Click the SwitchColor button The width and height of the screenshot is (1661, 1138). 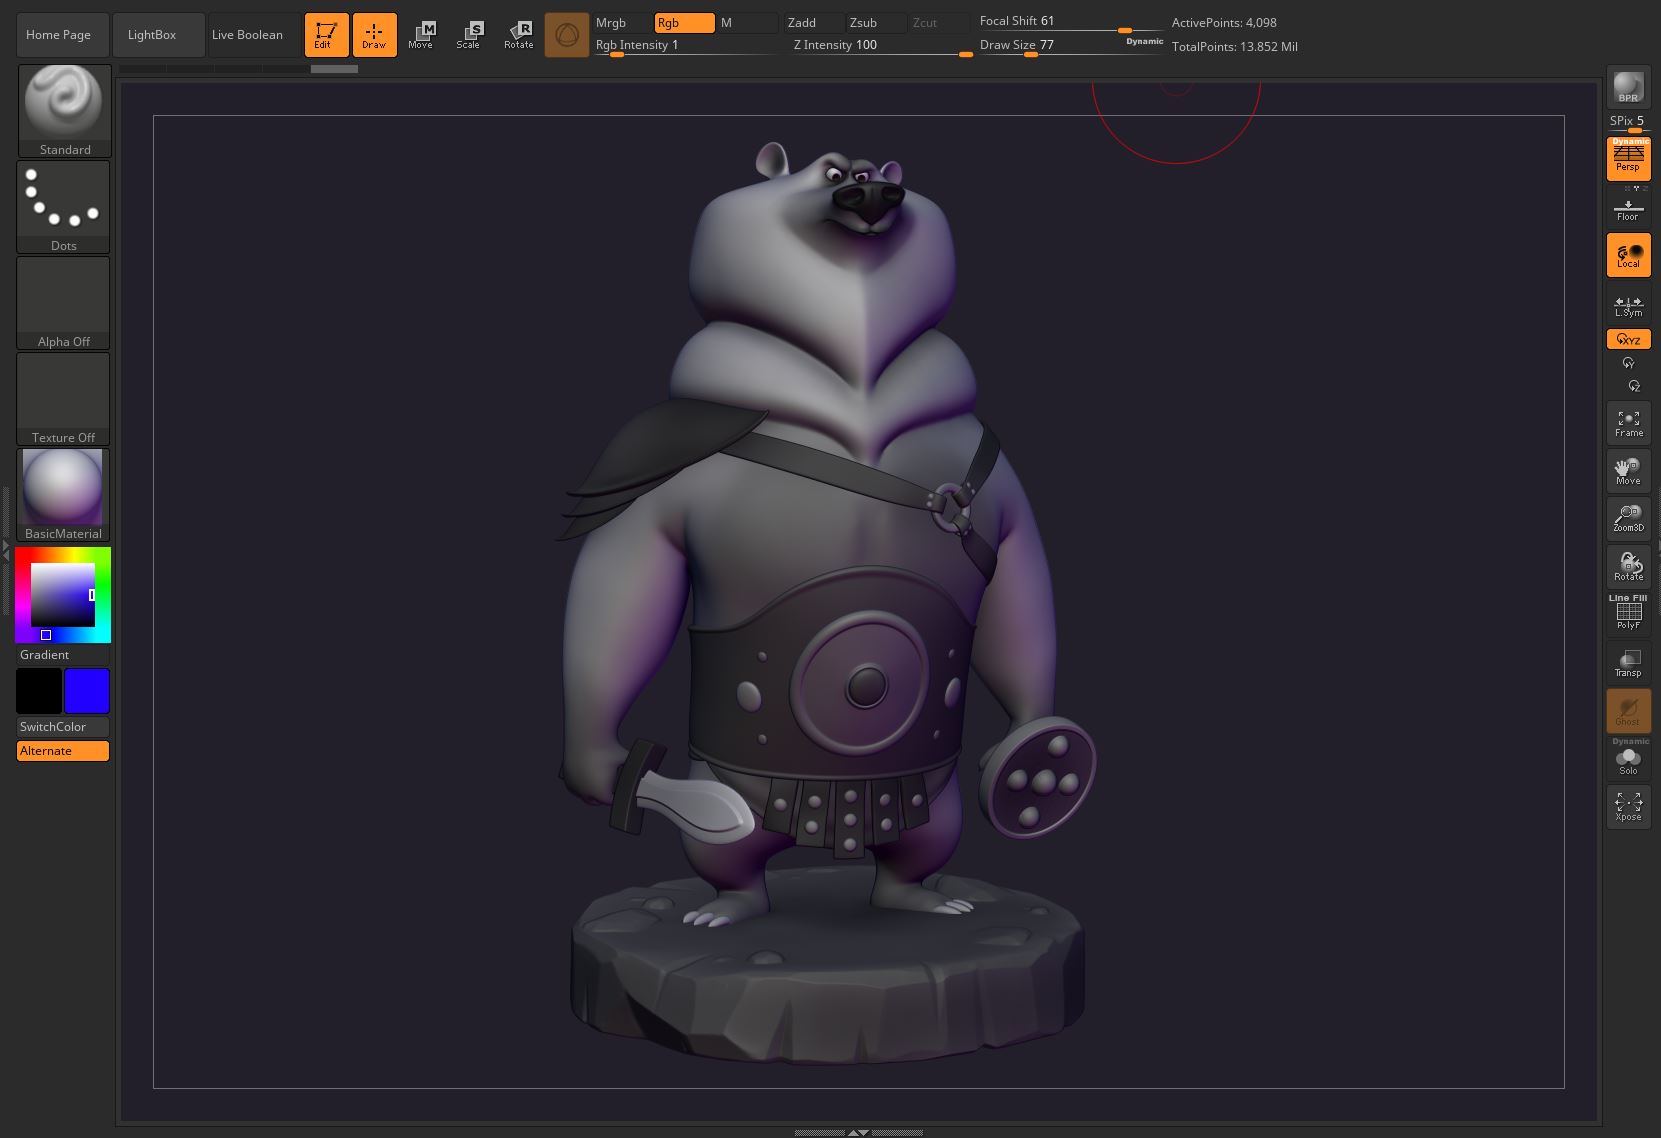point(63,727)
